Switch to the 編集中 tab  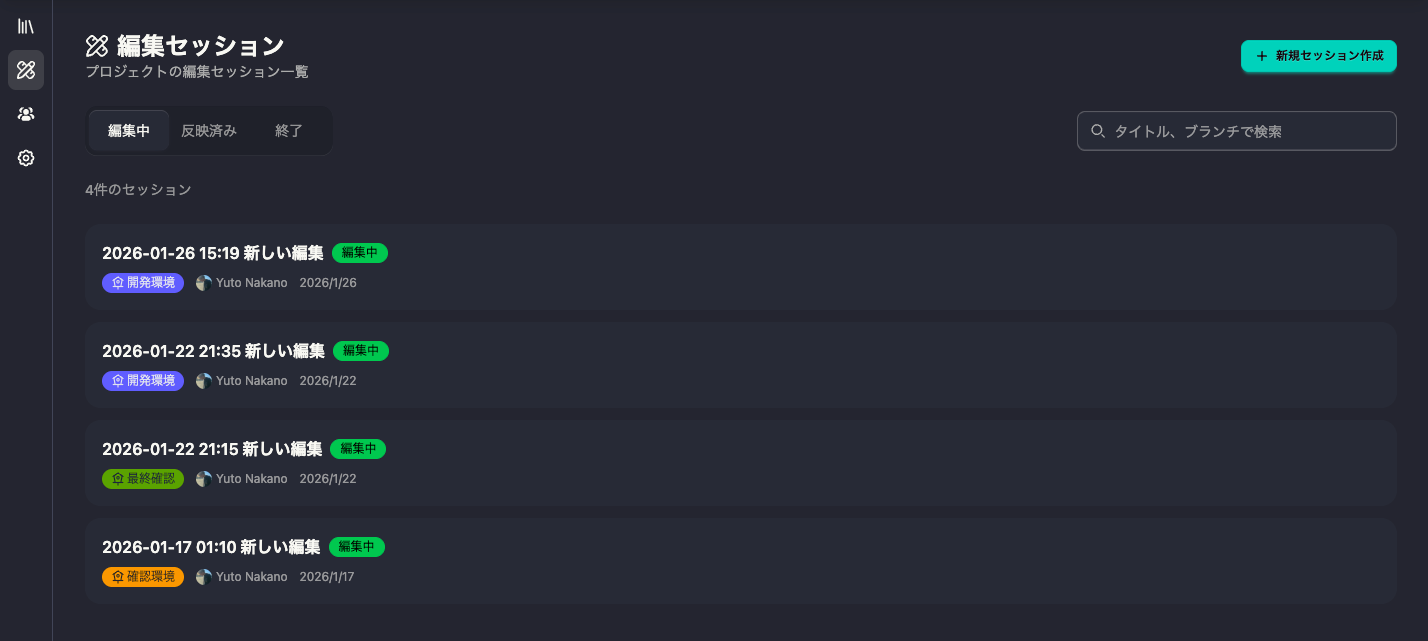click(x=129, y=131)
